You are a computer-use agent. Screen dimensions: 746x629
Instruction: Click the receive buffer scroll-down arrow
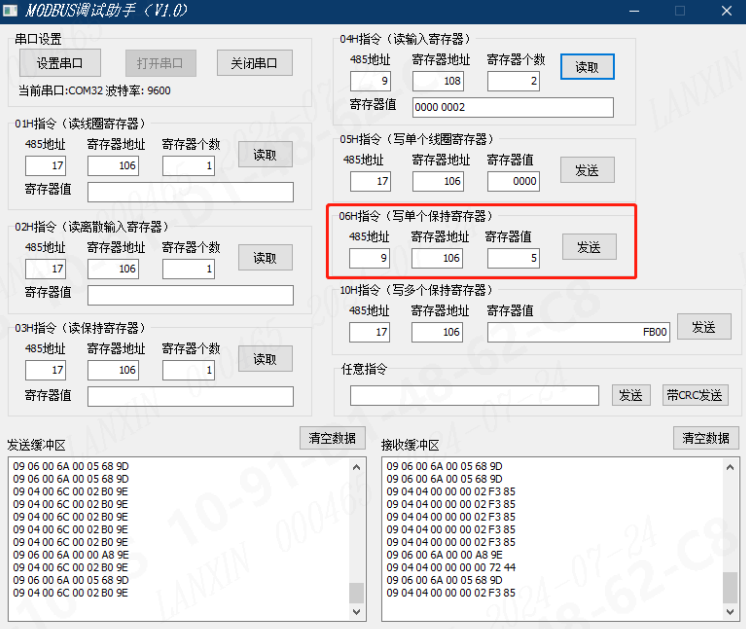[x=730, y=611]
